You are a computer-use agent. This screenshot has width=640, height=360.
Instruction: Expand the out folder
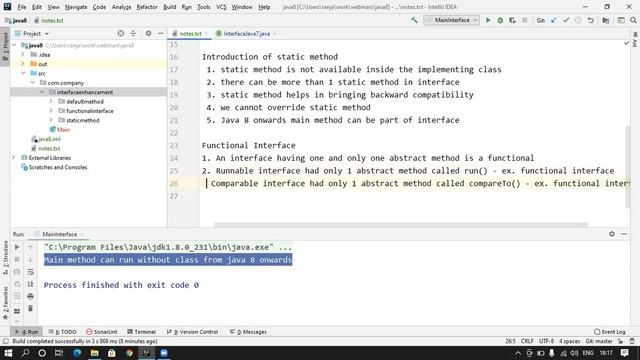(23, 64)
